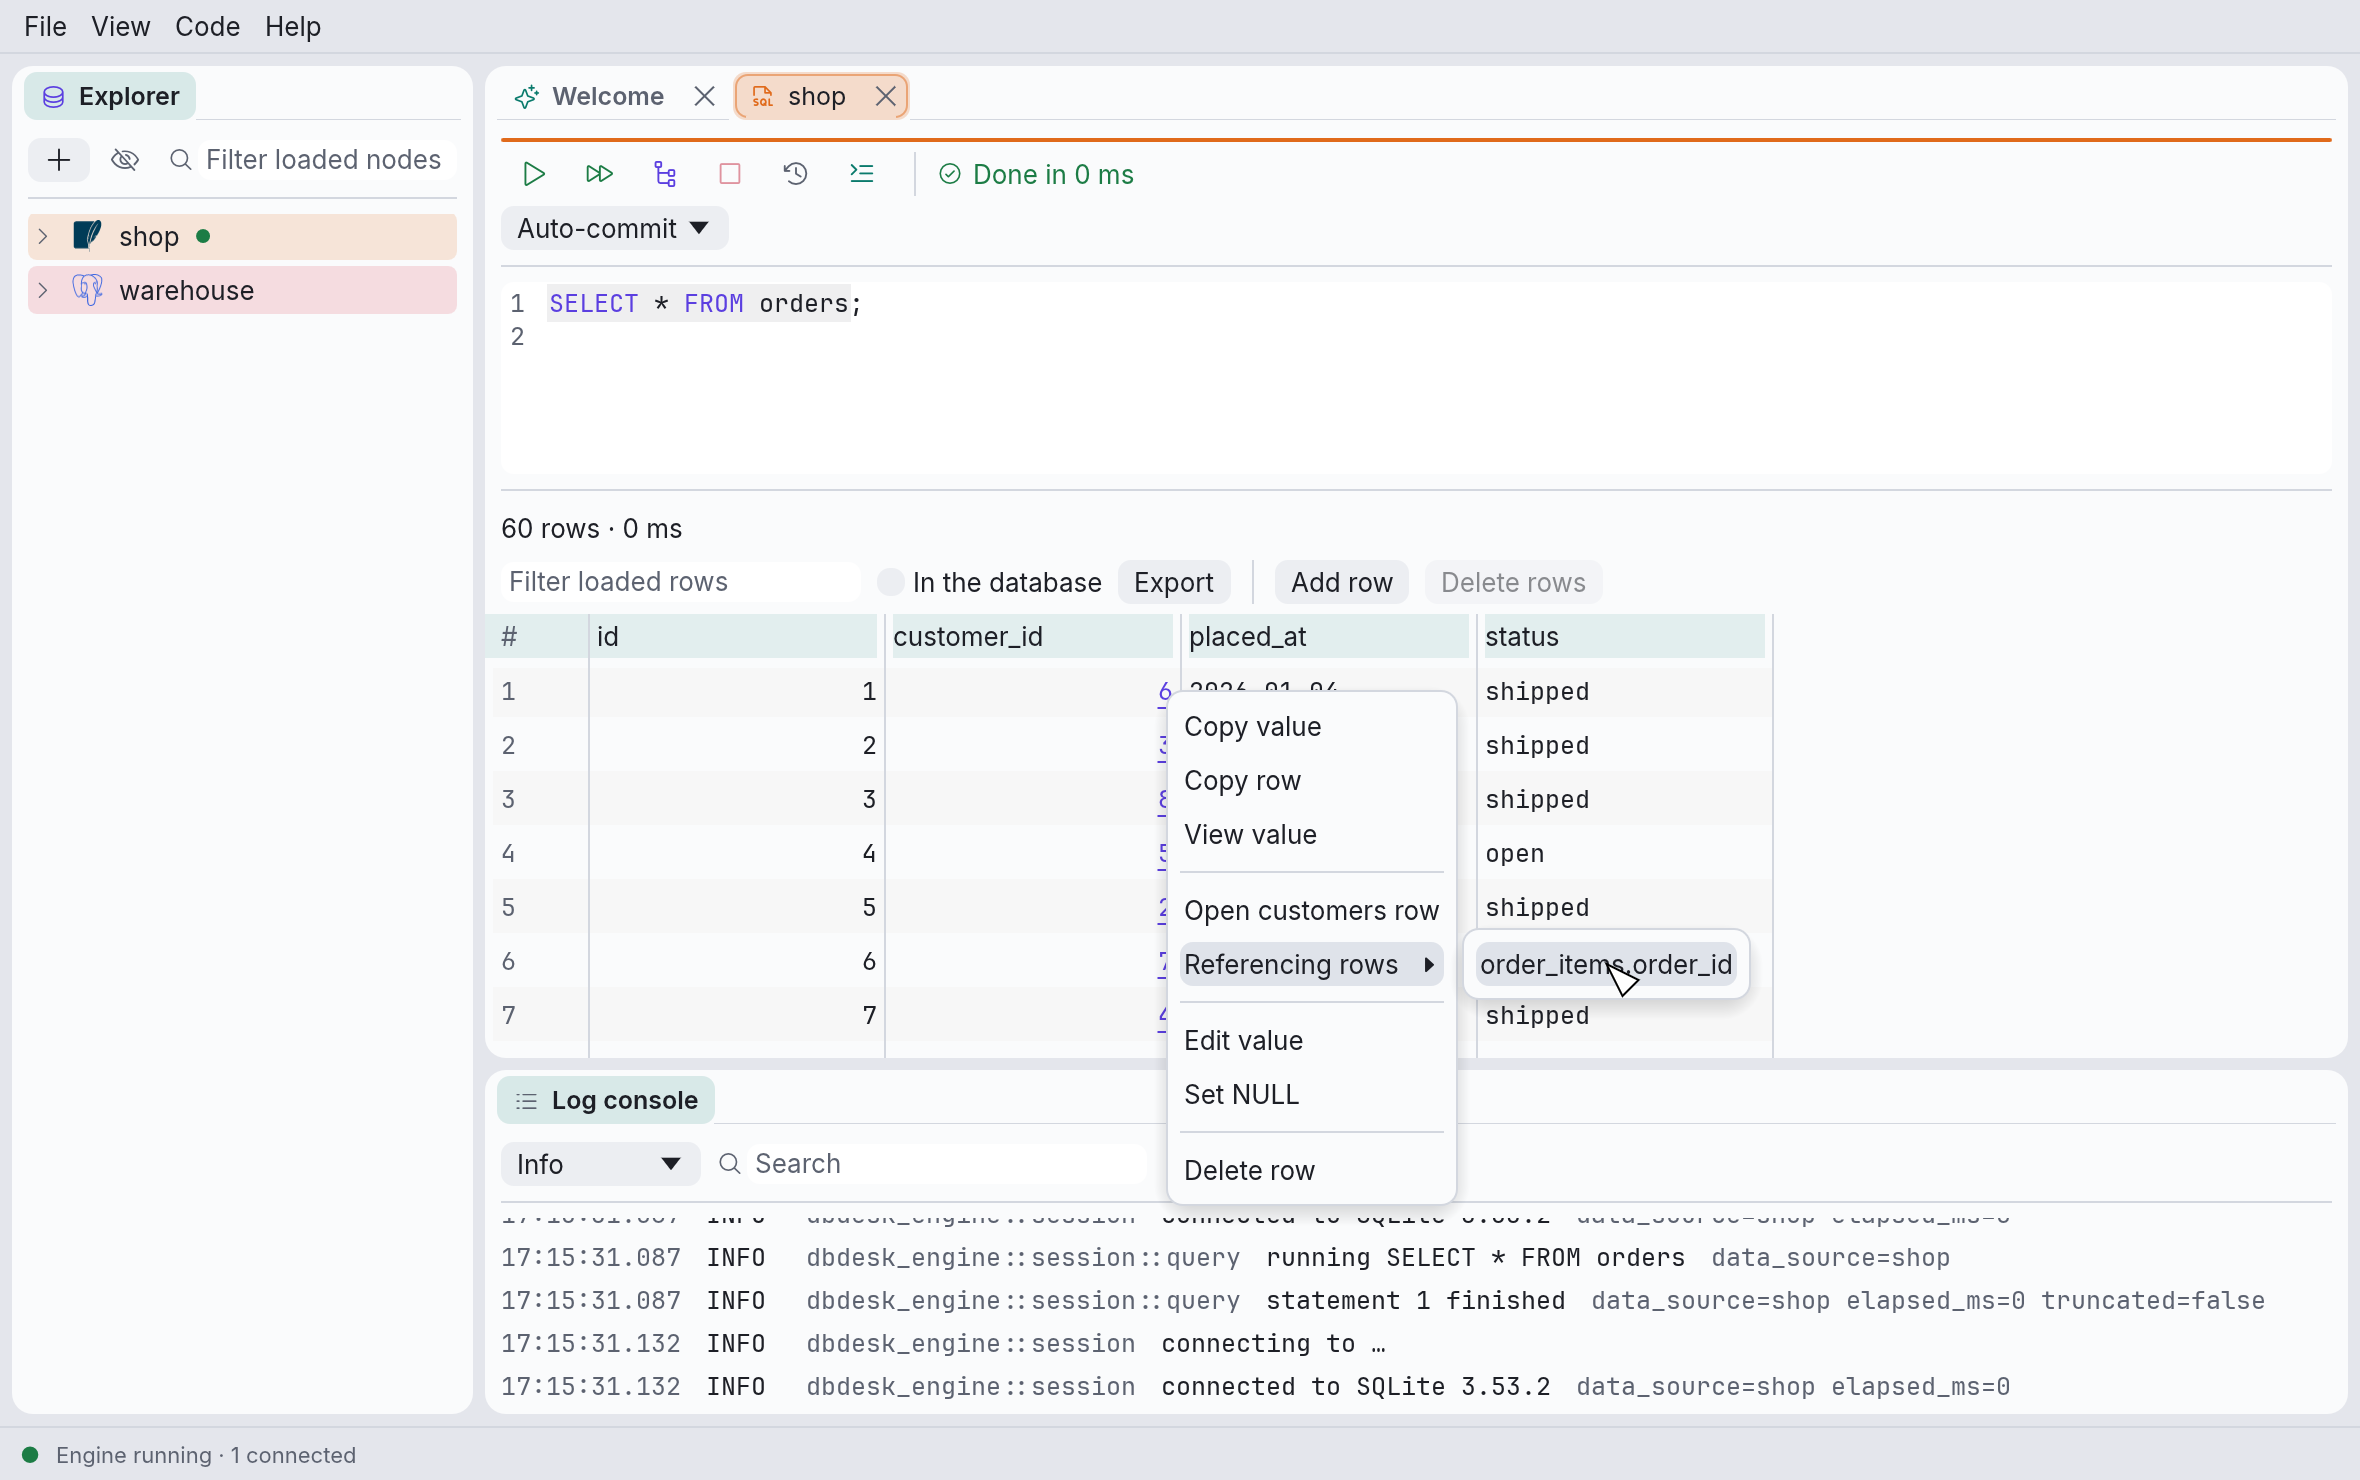This screenshot has width=2360, height=1480.
Task: Select the Log console tab
Action: [x=605, y=1100]
